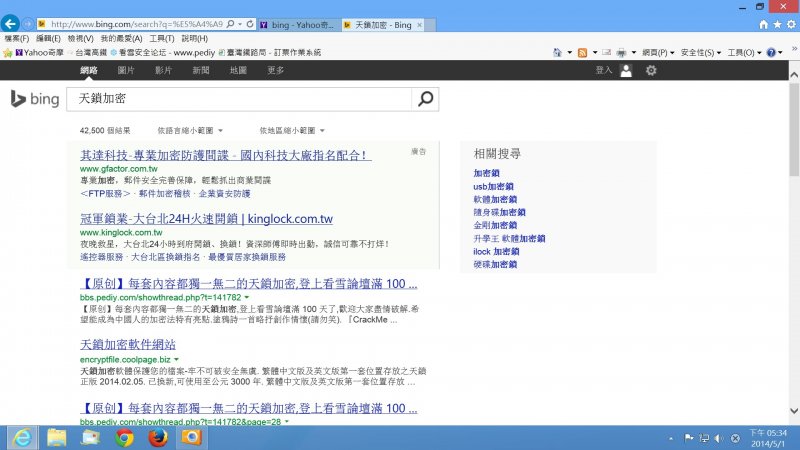
Task: Open the 網頁(P) command bar dropdown
Action: (x=658, y=52)
